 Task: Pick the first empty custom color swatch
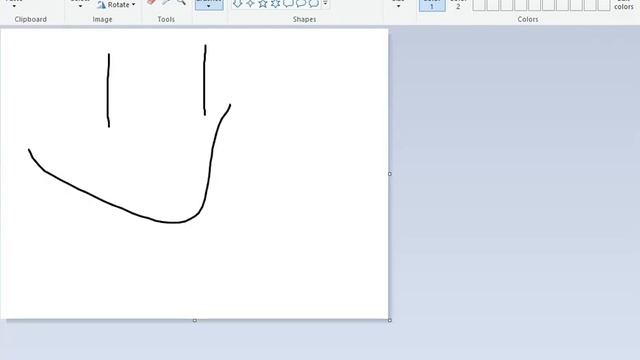[479, 5]
